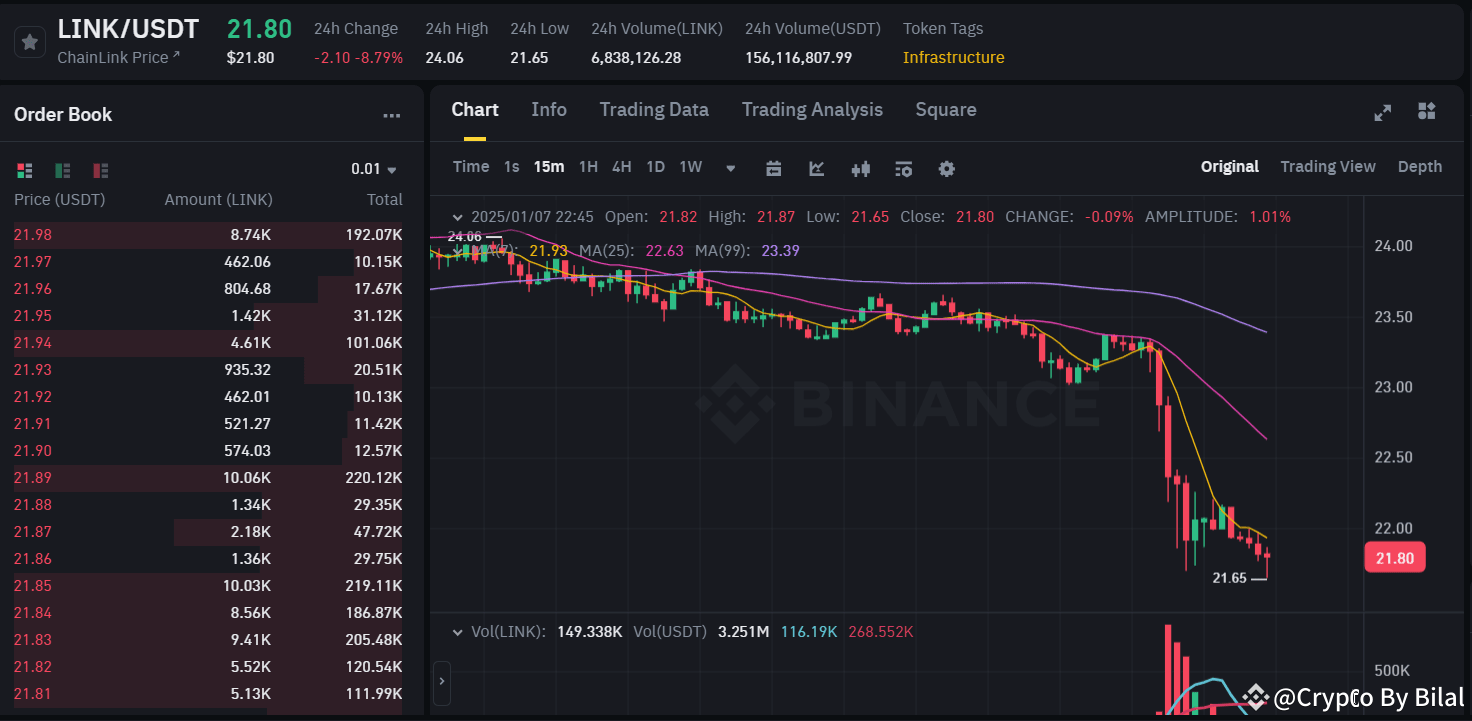This screenshot has width=1472, height=721.
Task: Open the calendar date-range icon in chart toolbar
Action: pos(773,168)
